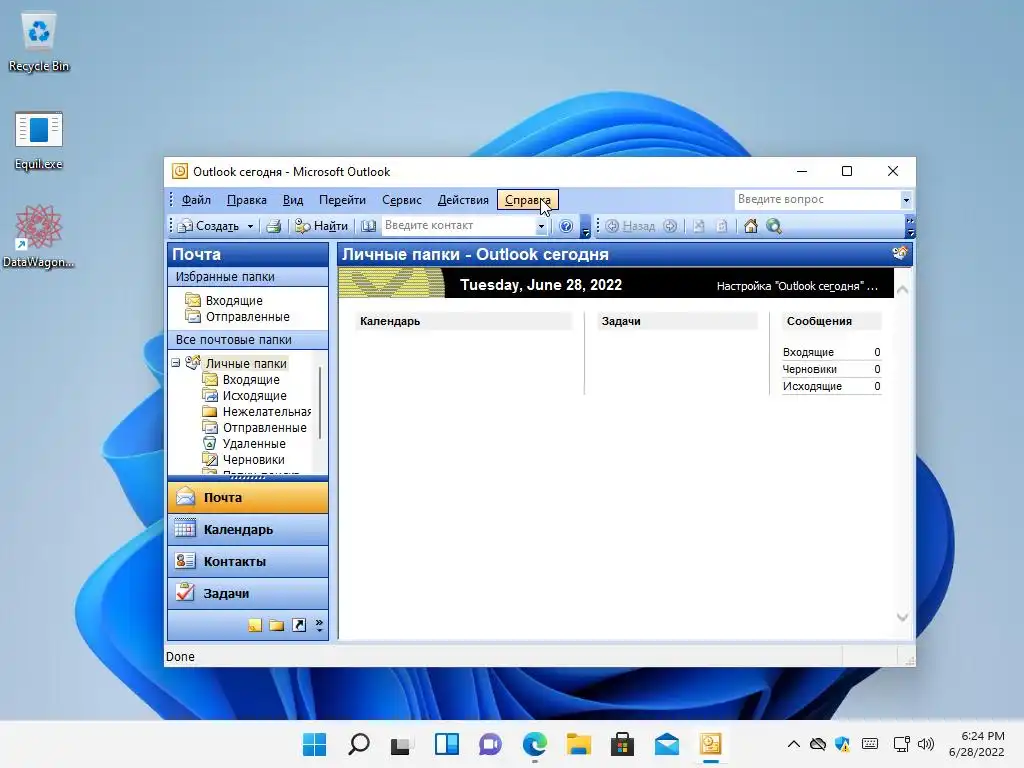The height and width of the screenshot is (768, 1024).
Task: Open the Действия menu
Action: [x=463, y=200]
